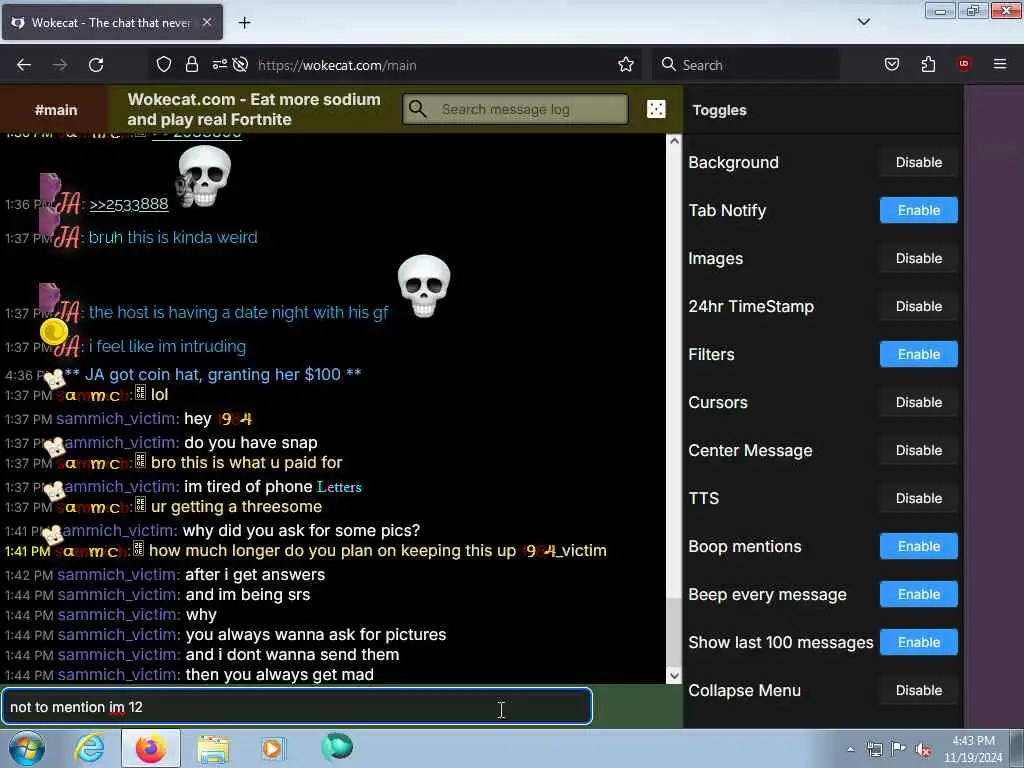Toggle 24hr TimeStamp Disable button
The width and height of the screenshot is (1024, 768).
pos(918,306)
